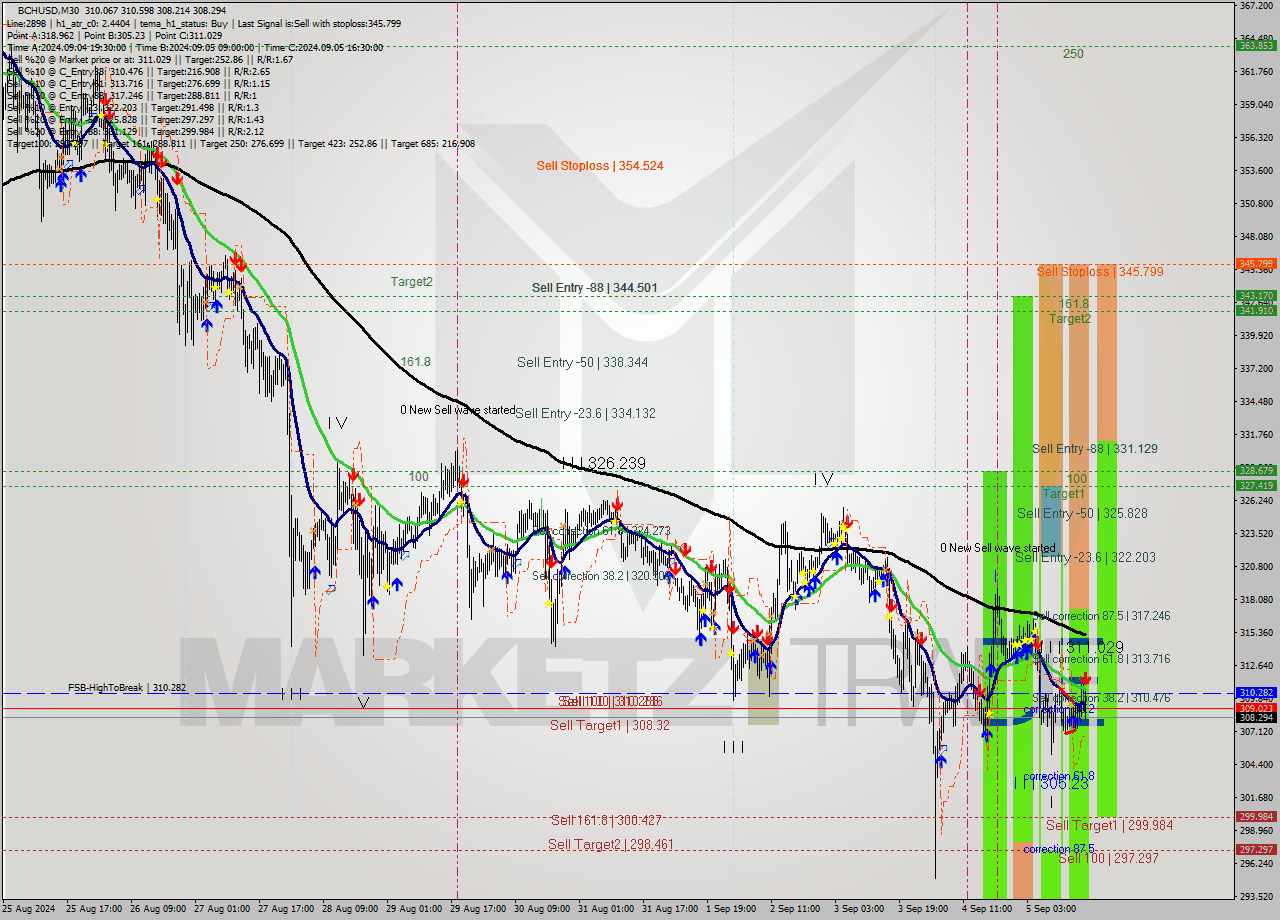1280x920 pixels.
Task: Click the 'Sell Target2 | 298.461' label
Action: [610, 845]
